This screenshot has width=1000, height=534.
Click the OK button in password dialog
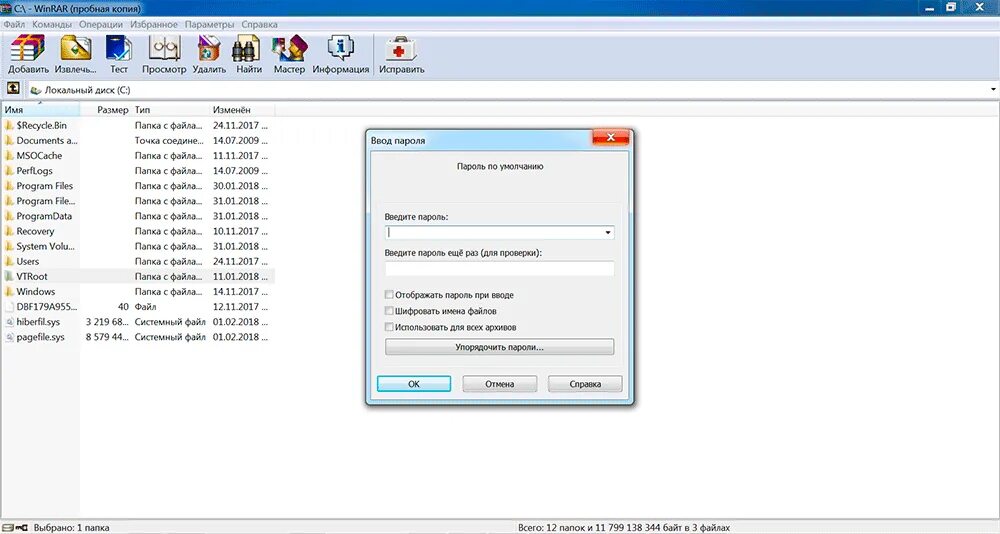[414, 383]
